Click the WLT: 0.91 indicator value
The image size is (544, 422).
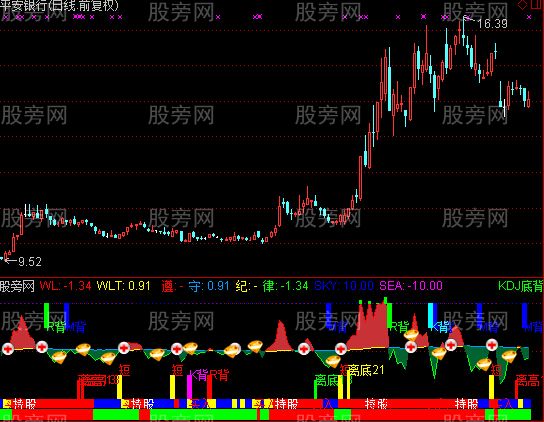tap(124, 286)
